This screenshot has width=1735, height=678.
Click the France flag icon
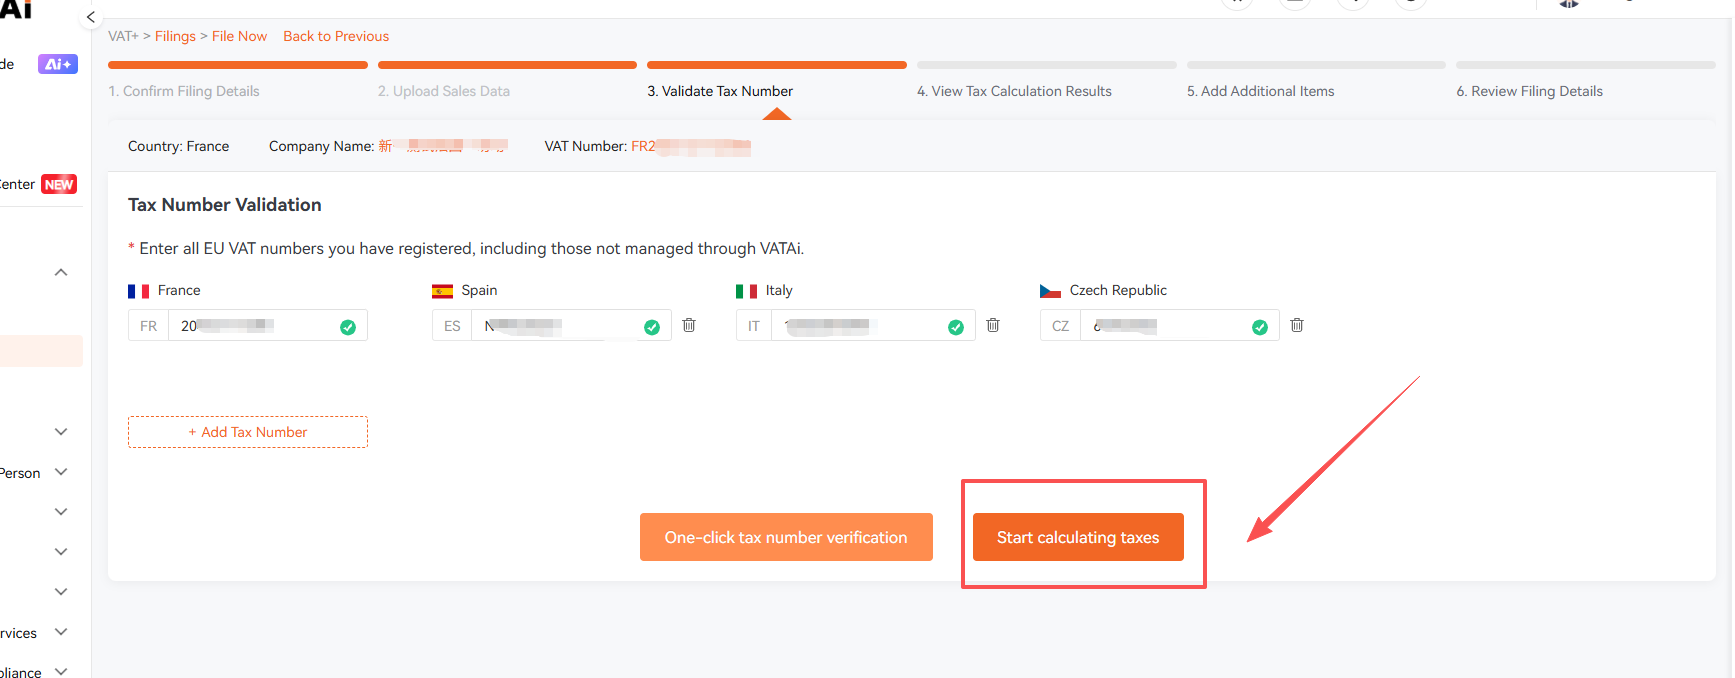click(138, 291)
